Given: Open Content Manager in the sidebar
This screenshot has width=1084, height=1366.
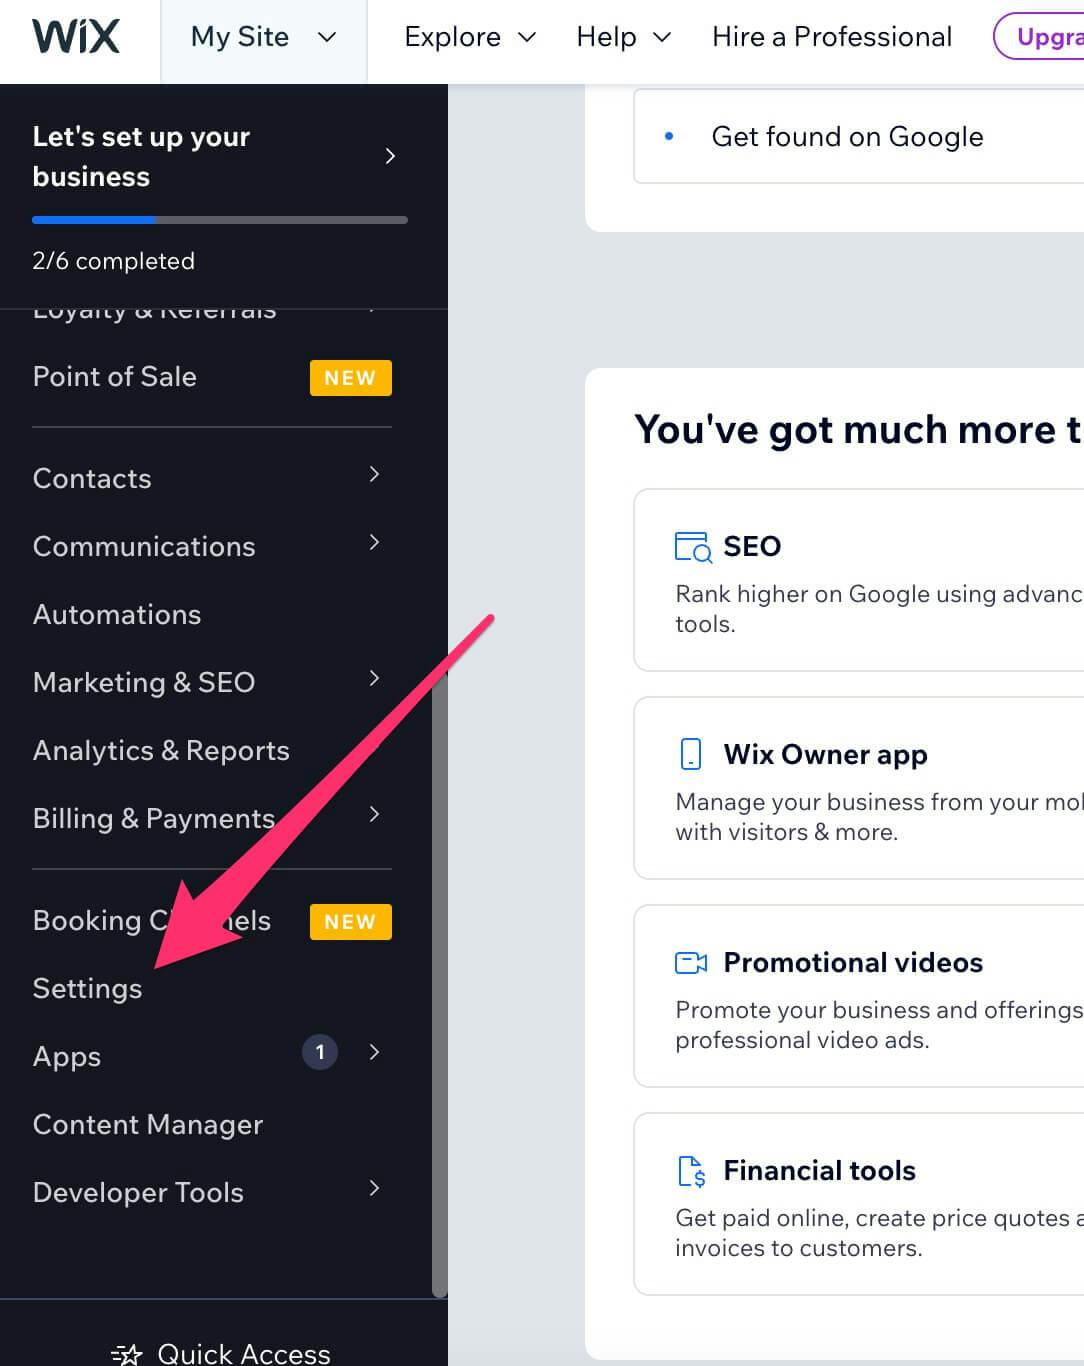Looking at the screenshot, I should point(148,1125).
